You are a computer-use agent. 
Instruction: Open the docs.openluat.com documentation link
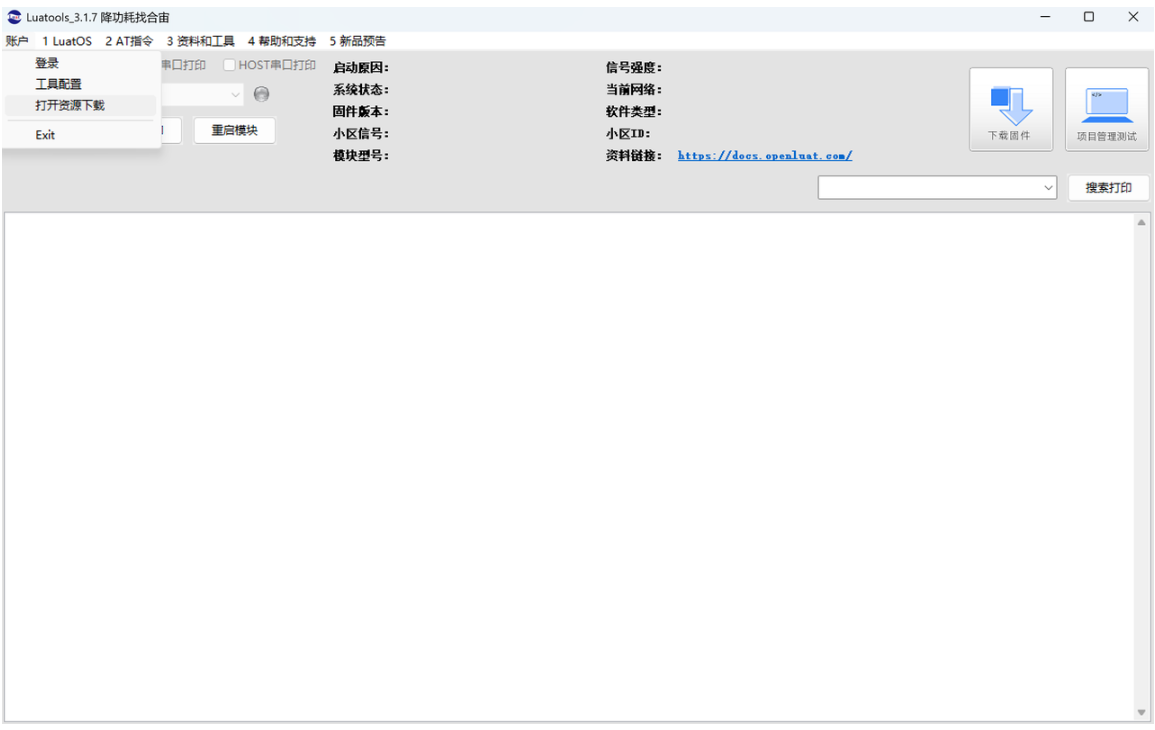[x=764, y=155]
